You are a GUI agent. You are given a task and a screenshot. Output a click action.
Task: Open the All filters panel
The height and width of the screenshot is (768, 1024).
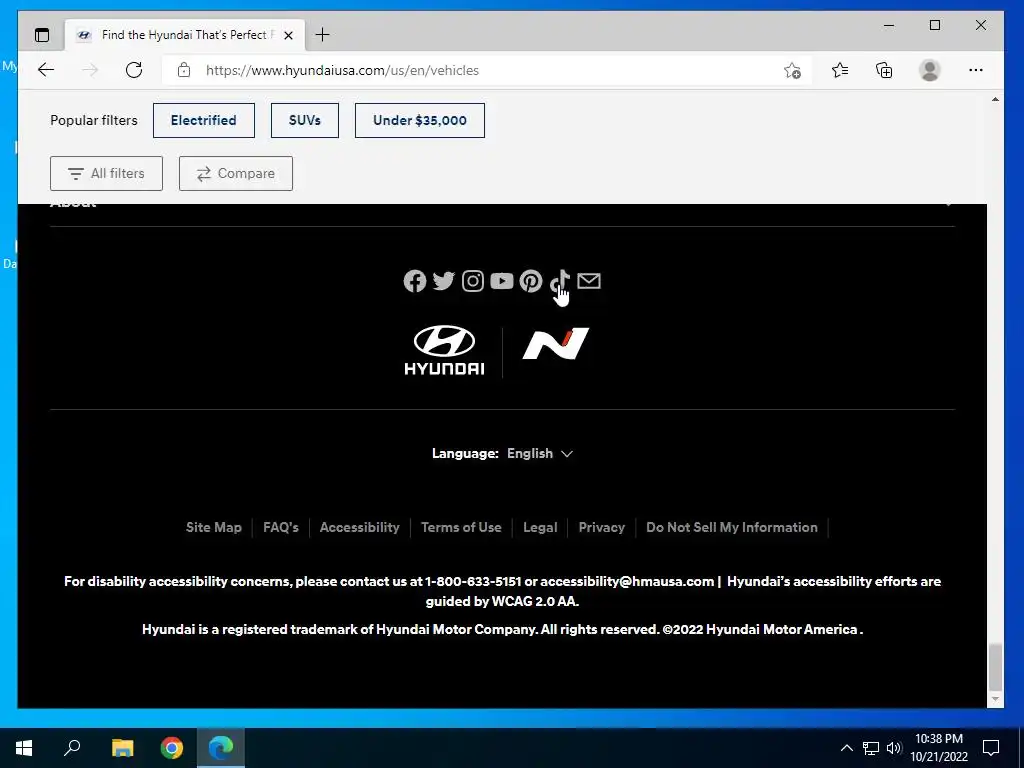tap(106, 173)
